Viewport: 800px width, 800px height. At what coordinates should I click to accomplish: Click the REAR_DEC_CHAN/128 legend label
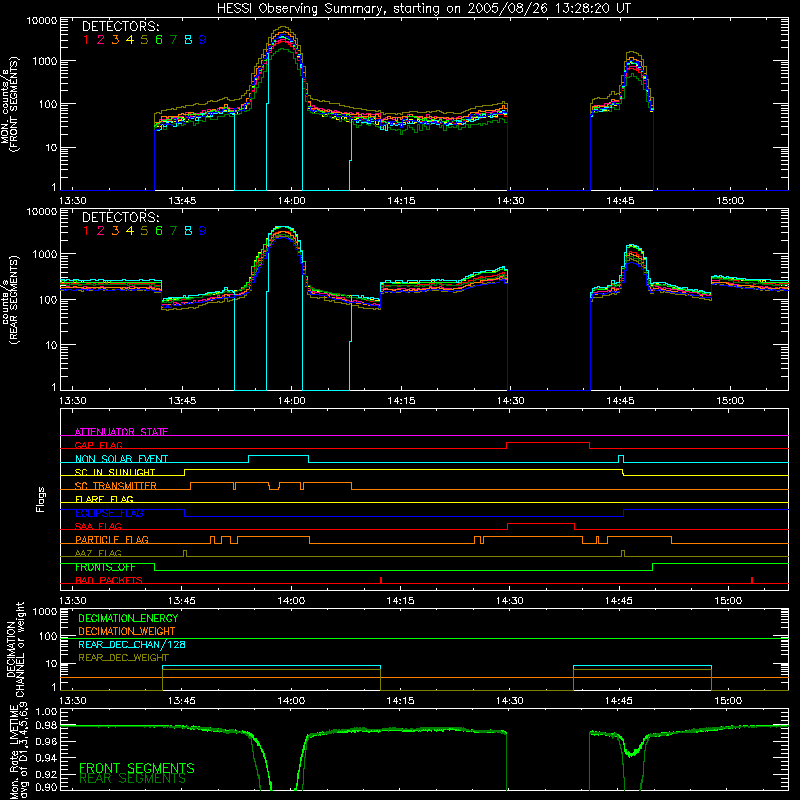[132, 644]
